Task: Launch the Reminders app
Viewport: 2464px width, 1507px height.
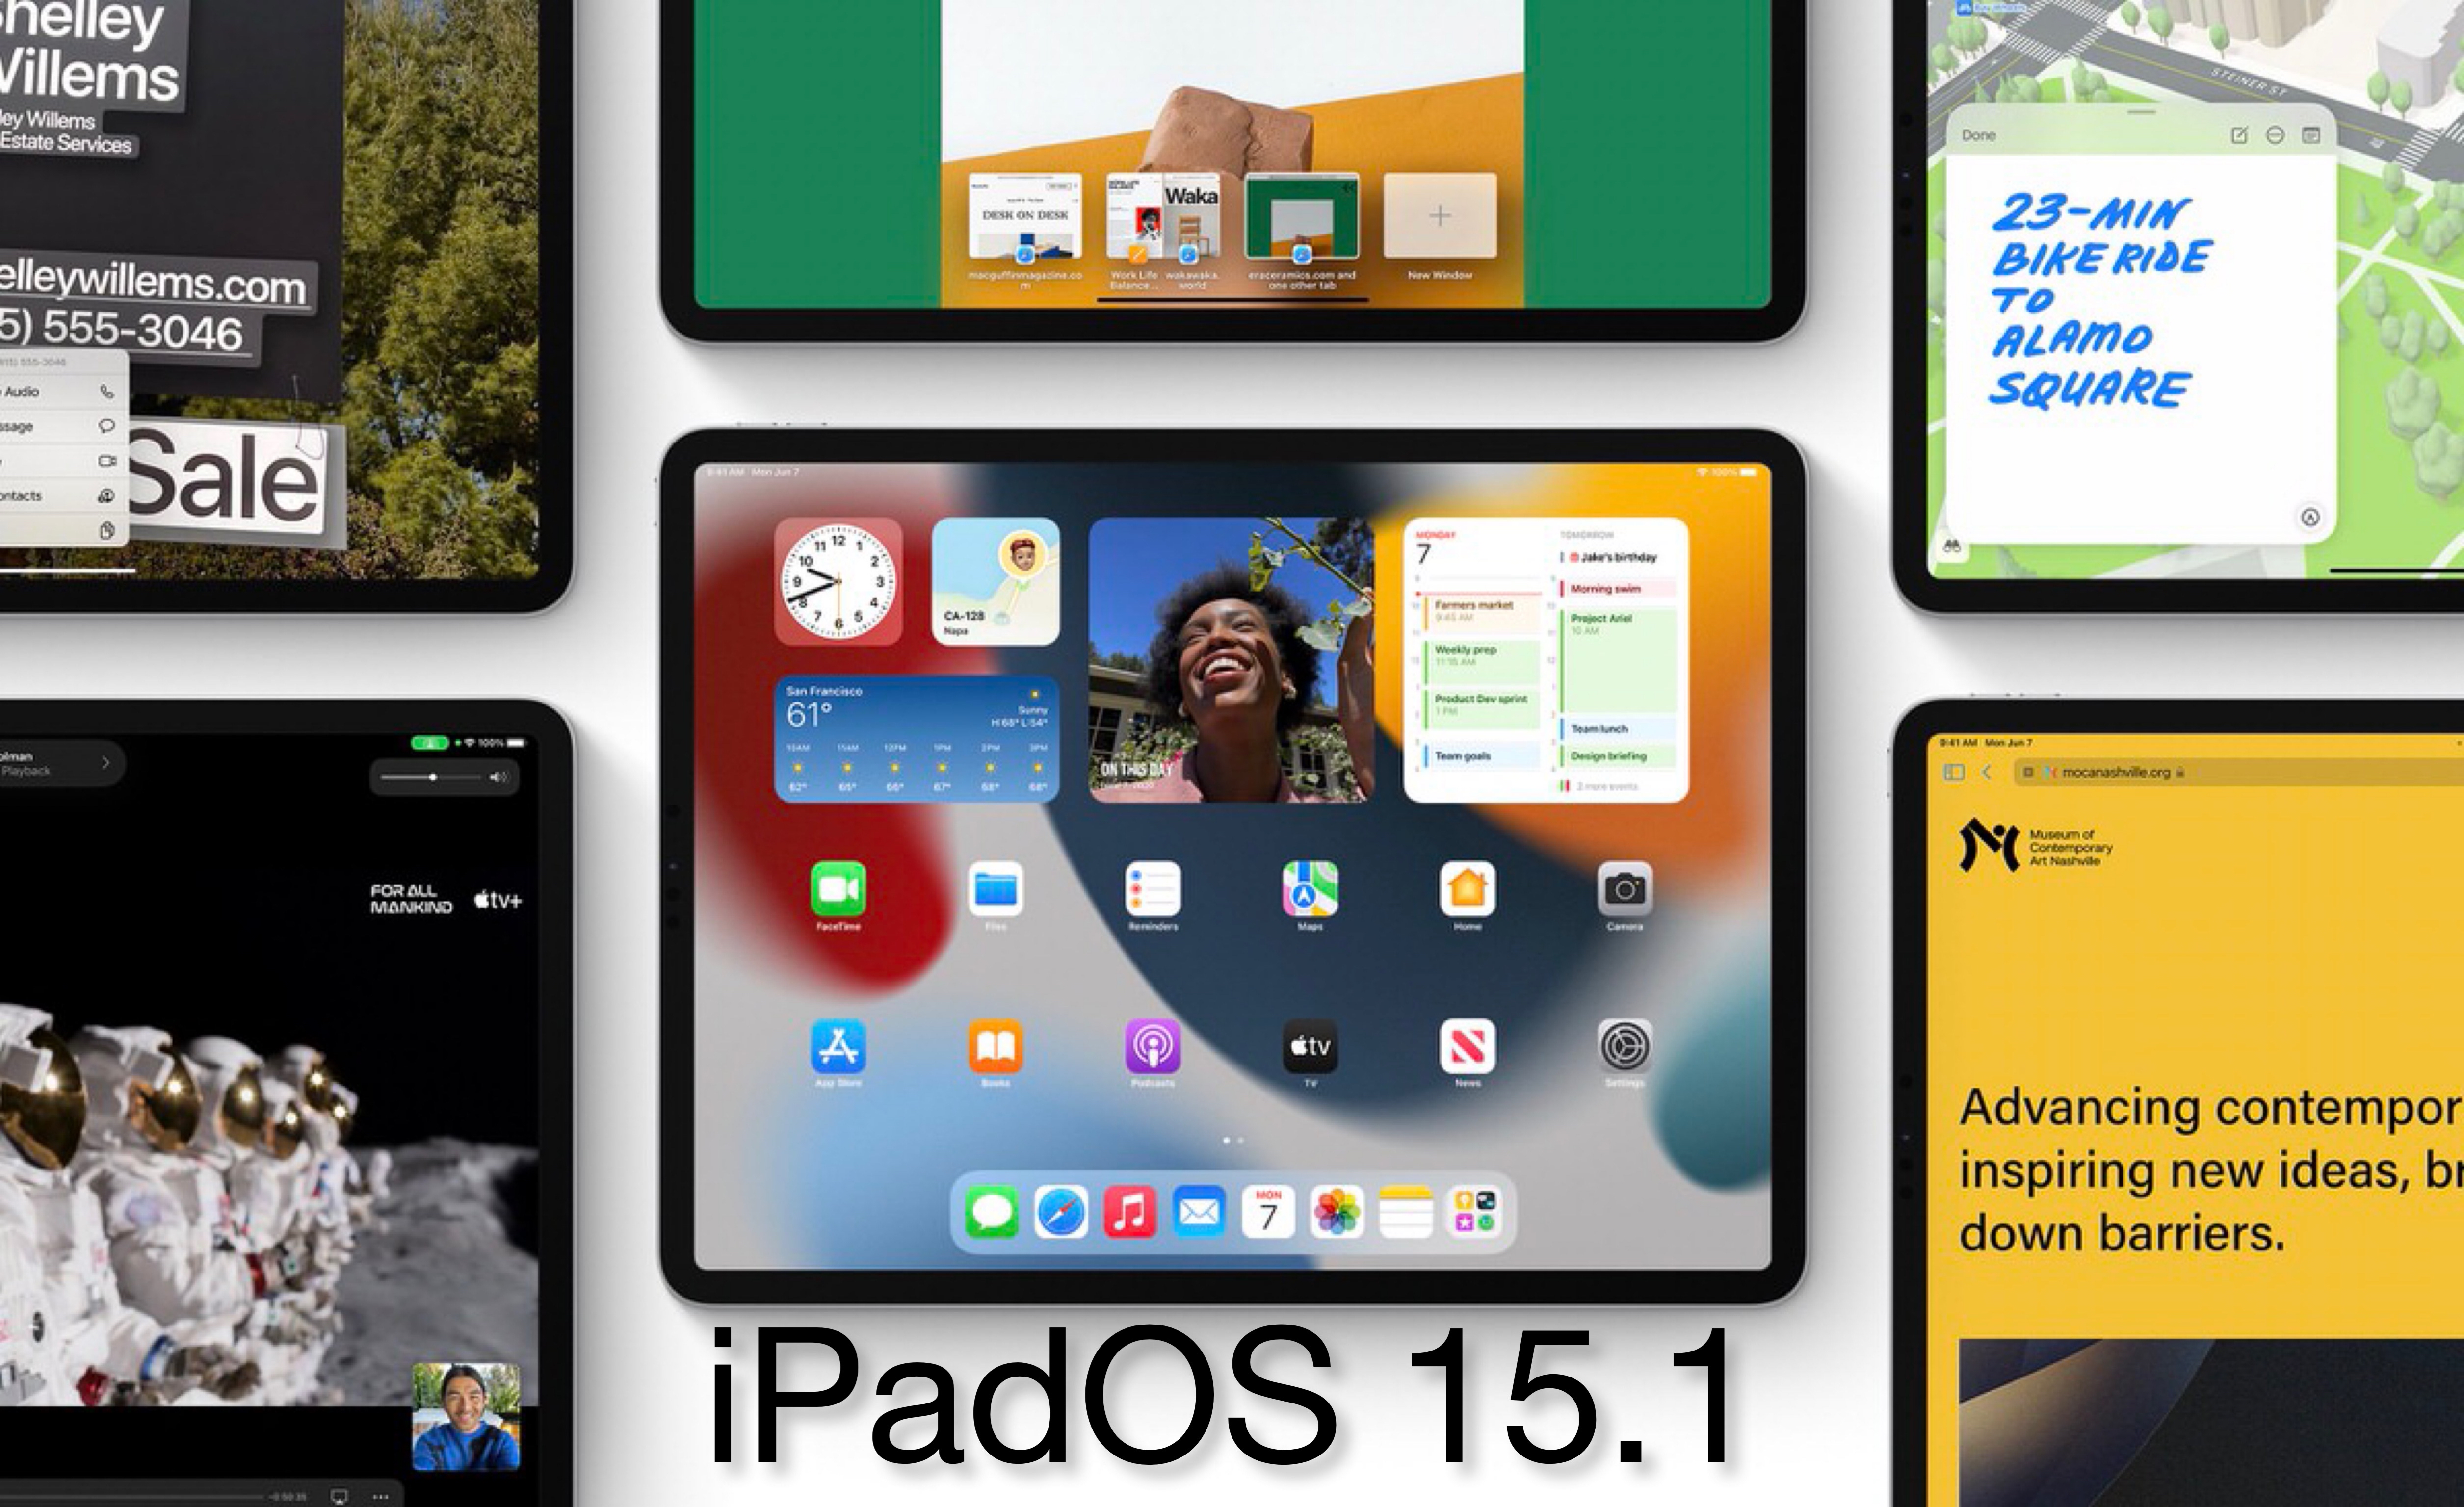Action: 1153,888
